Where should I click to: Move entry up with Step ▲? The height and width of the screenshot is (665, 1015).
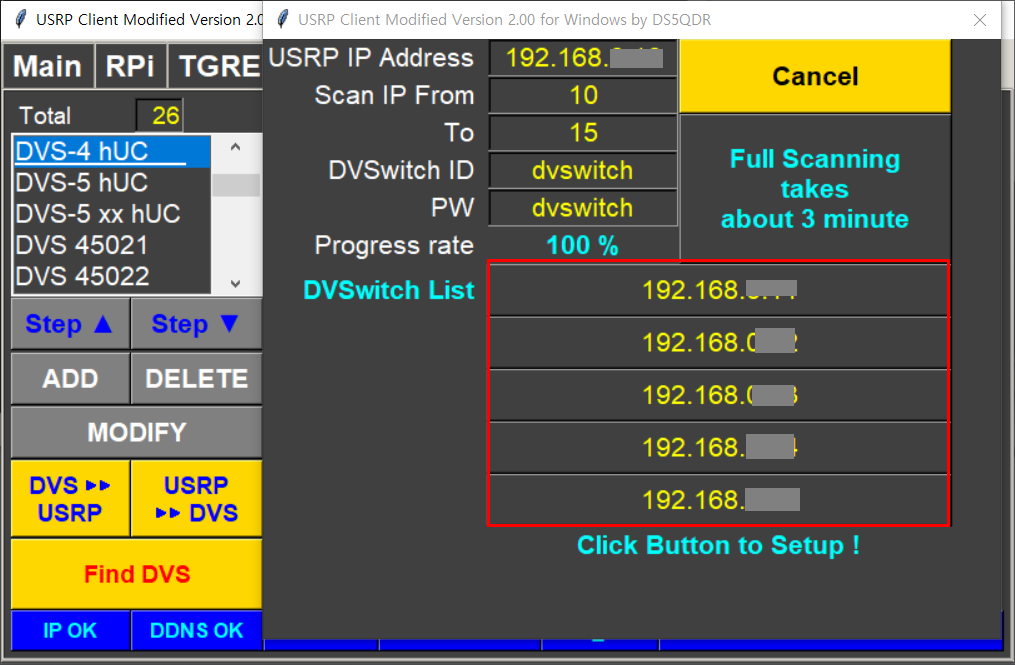pos(70,324)
